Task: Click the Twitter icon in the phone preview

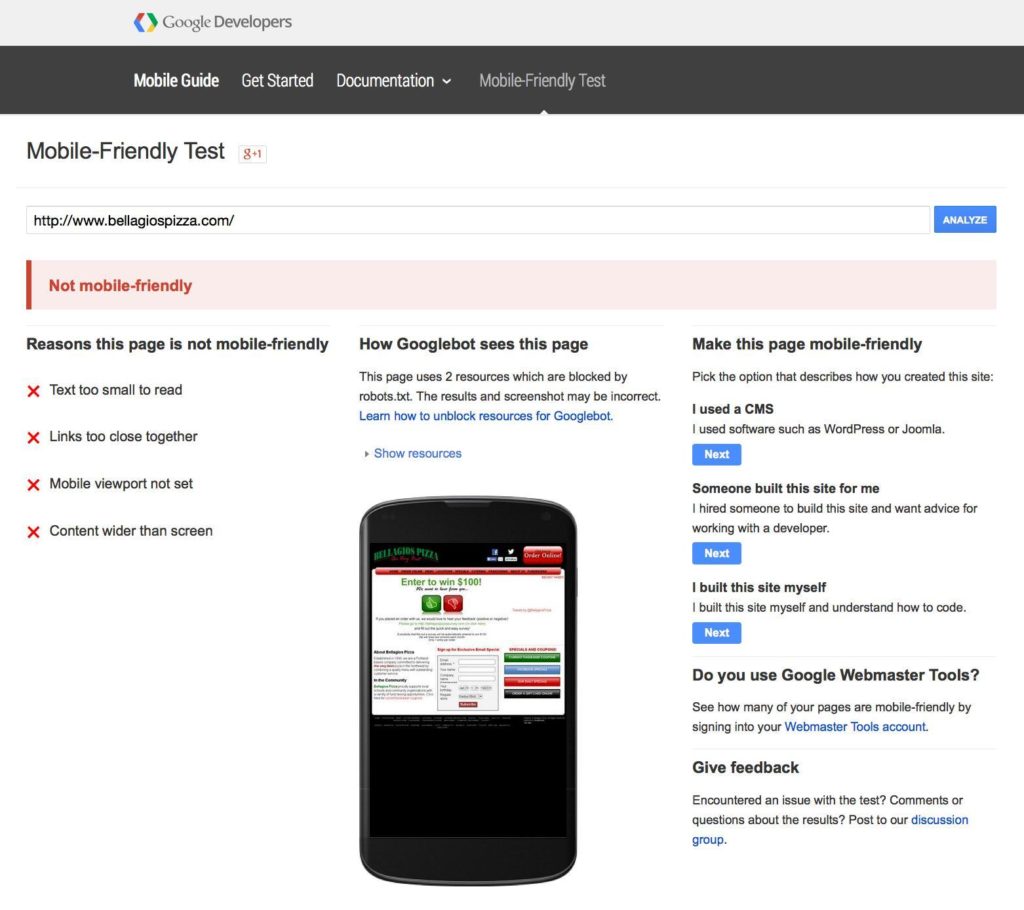Action: click(511, 551)
